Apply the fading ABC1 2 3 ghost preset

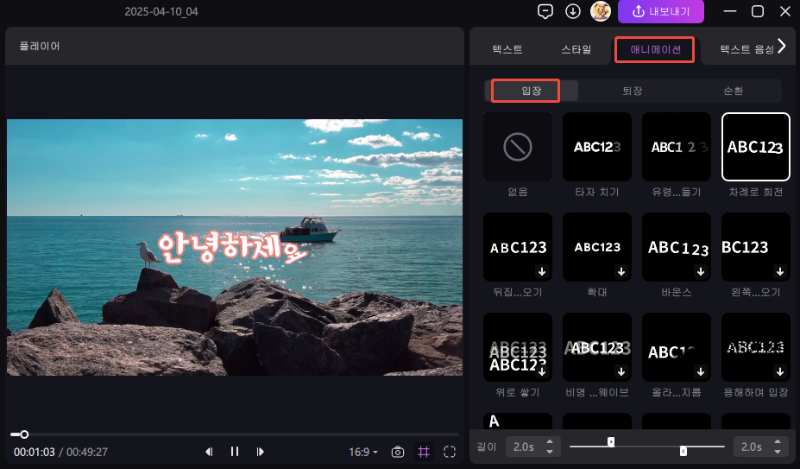(x=676, y=147)
